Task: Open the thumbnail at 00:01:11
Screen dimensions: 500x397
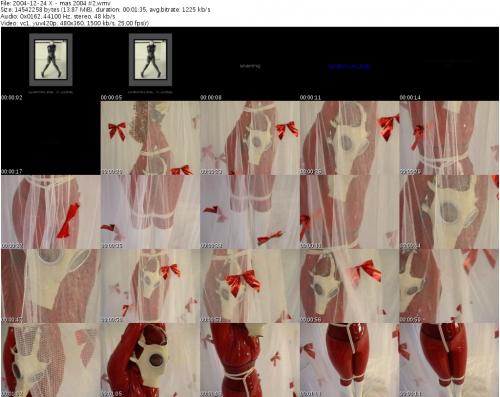Action: [x=349, y=360]
